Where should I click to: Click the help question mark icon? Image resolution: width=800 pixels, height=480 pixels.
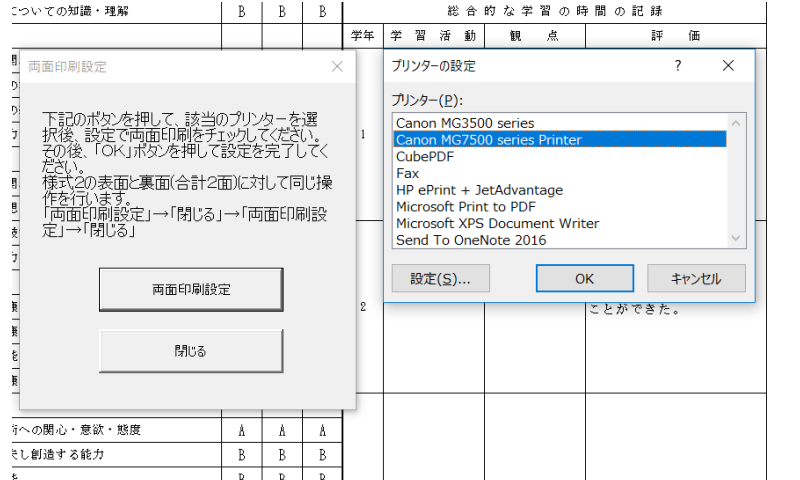coord(678,66)
